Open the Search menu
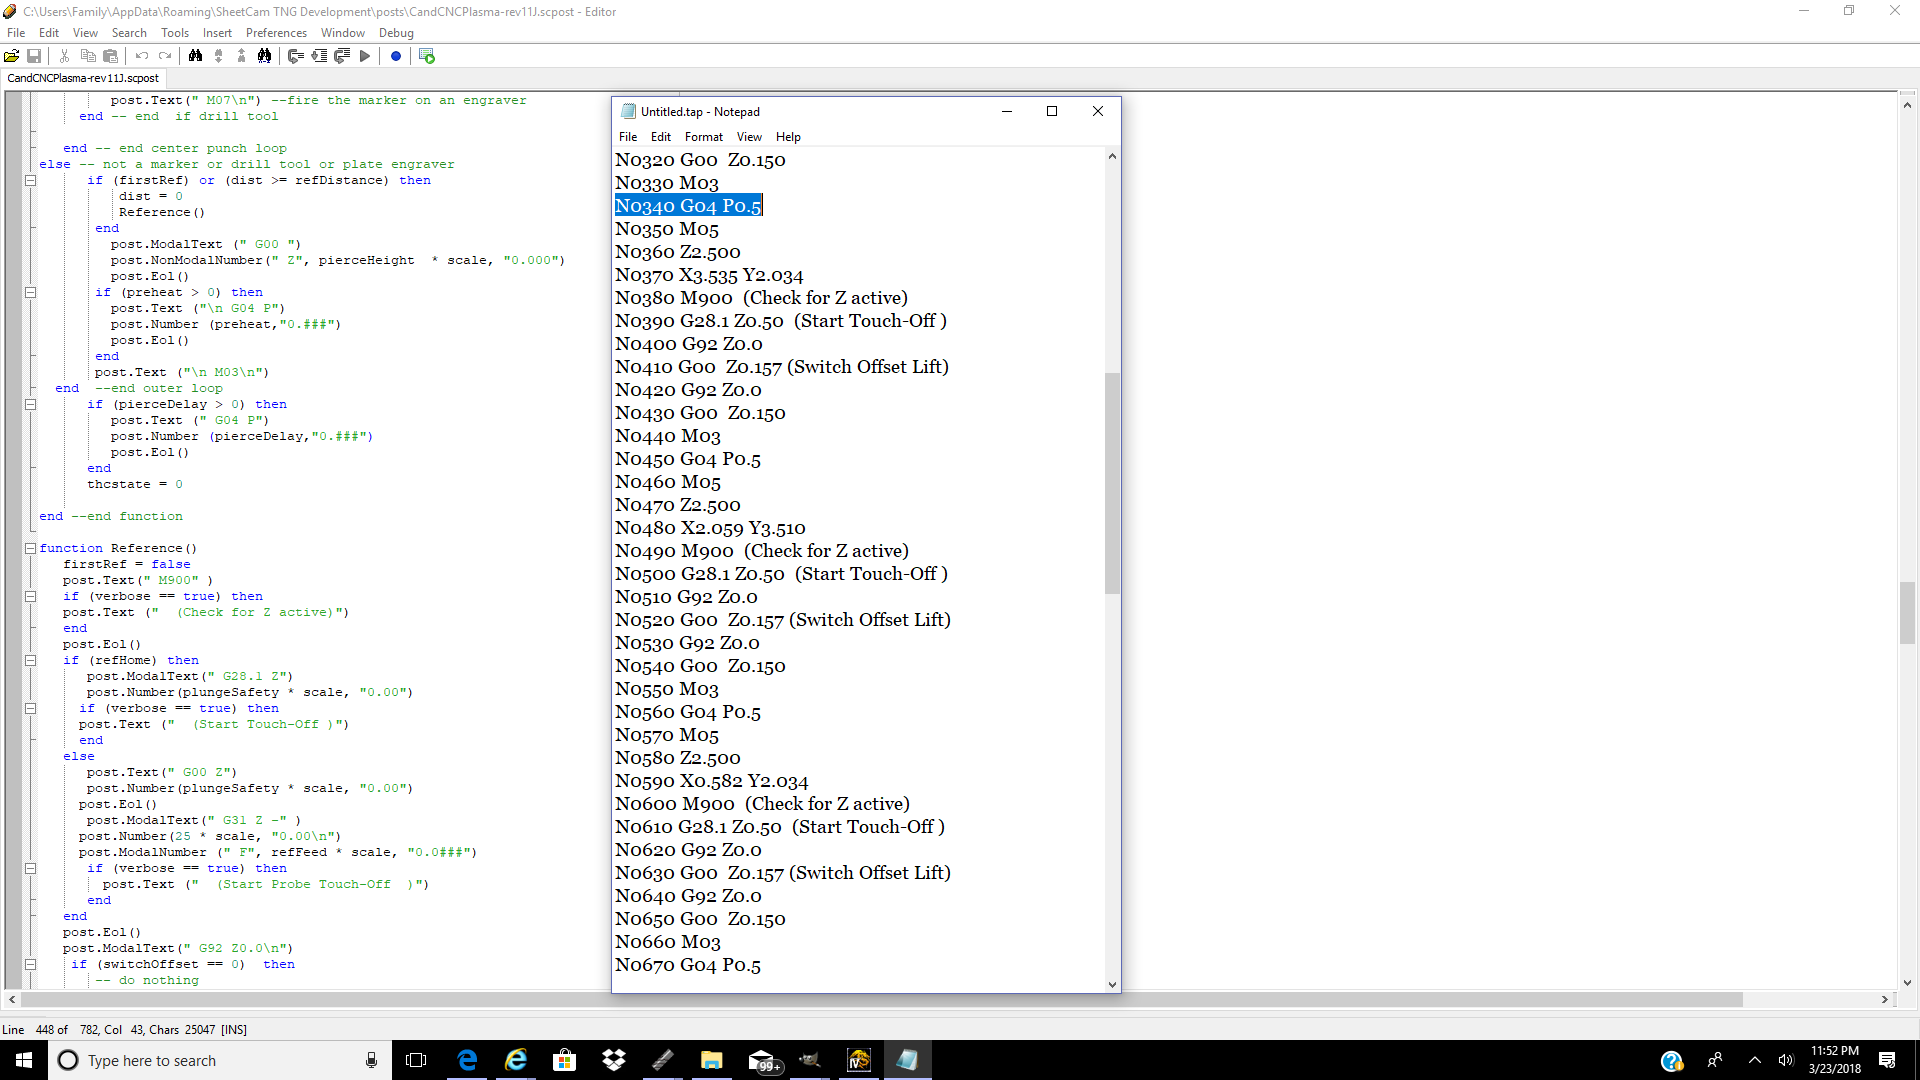Image resolution: width=1920 pixels, height=1080 pixels. [129, 33]
